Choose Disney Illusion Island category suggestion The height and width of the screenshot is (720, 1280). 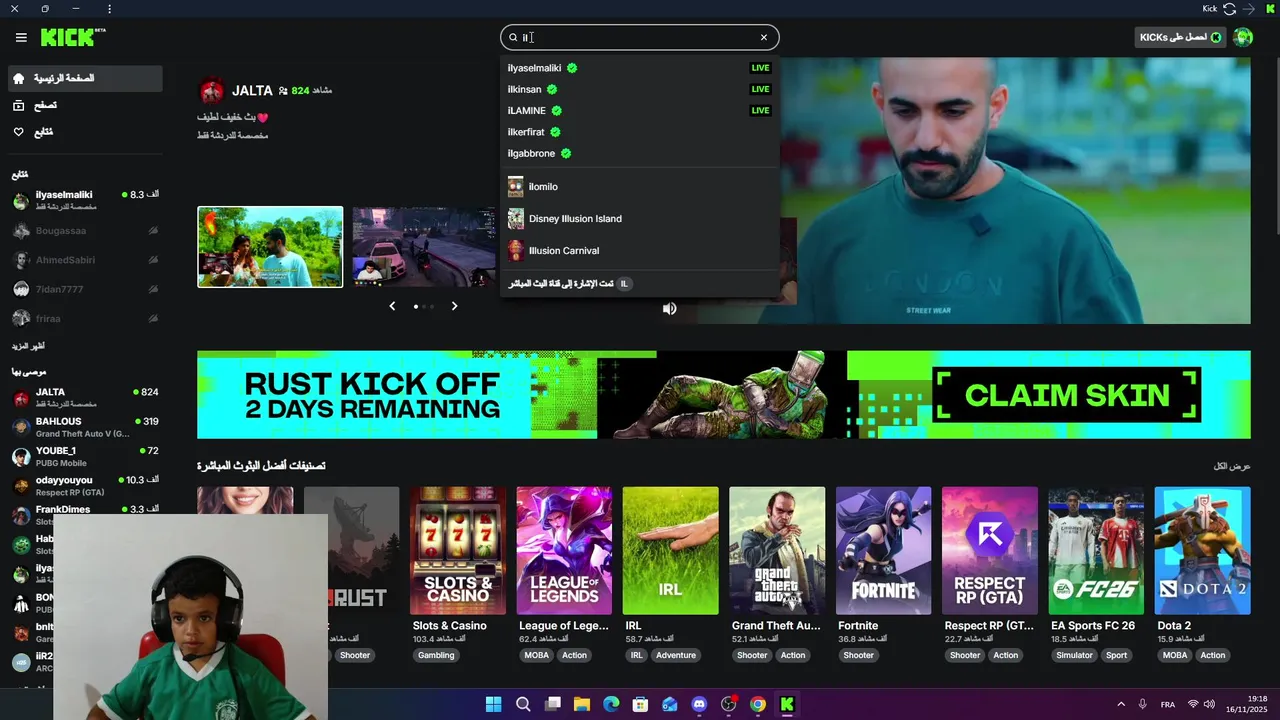pos(639,218)
